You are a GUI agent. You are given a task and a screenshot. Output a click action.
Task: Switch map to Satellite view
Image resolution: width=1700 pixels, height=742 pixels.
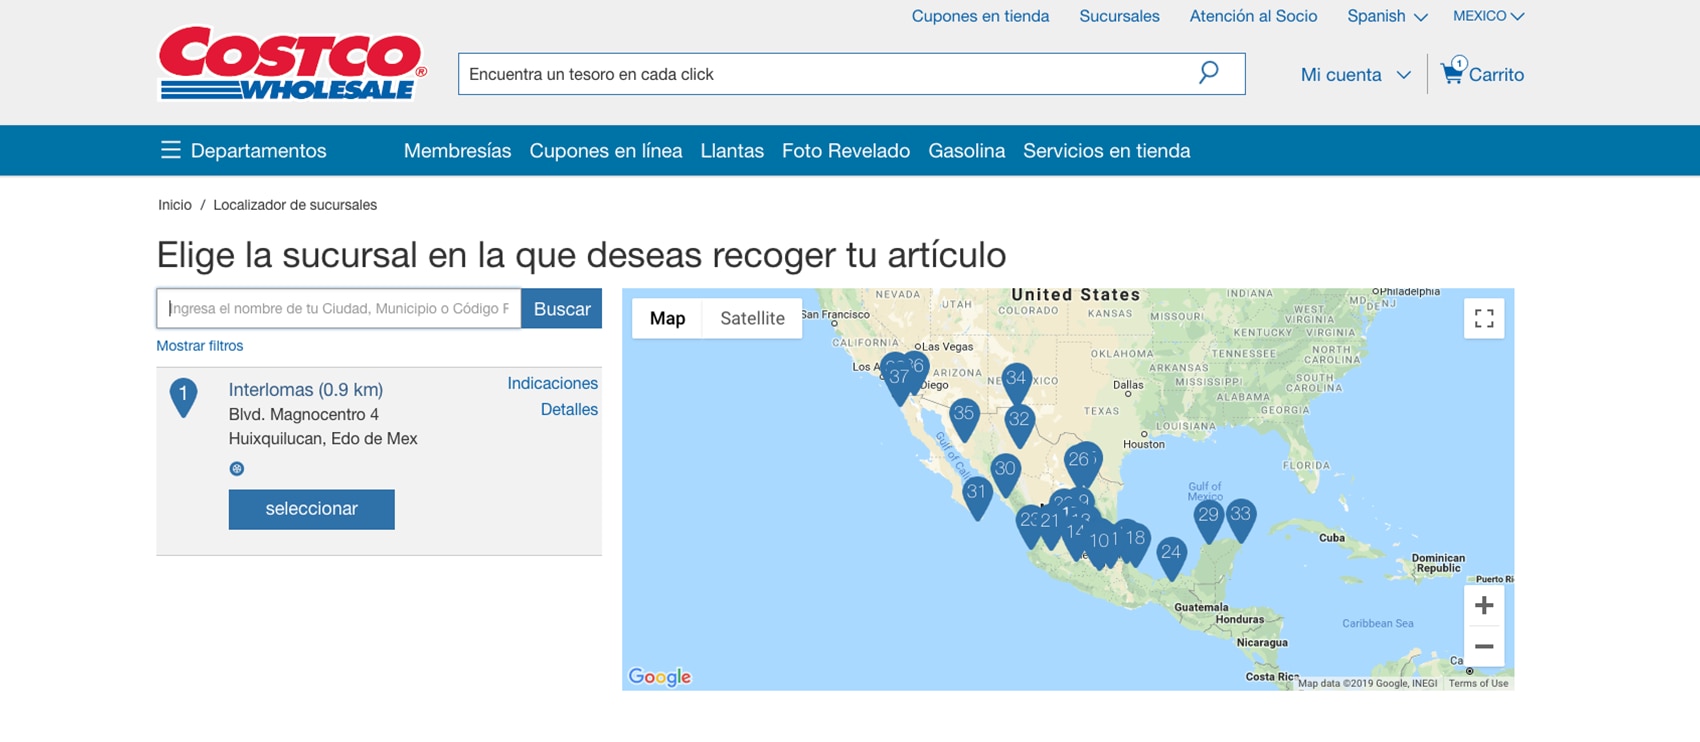pos(752,318)
